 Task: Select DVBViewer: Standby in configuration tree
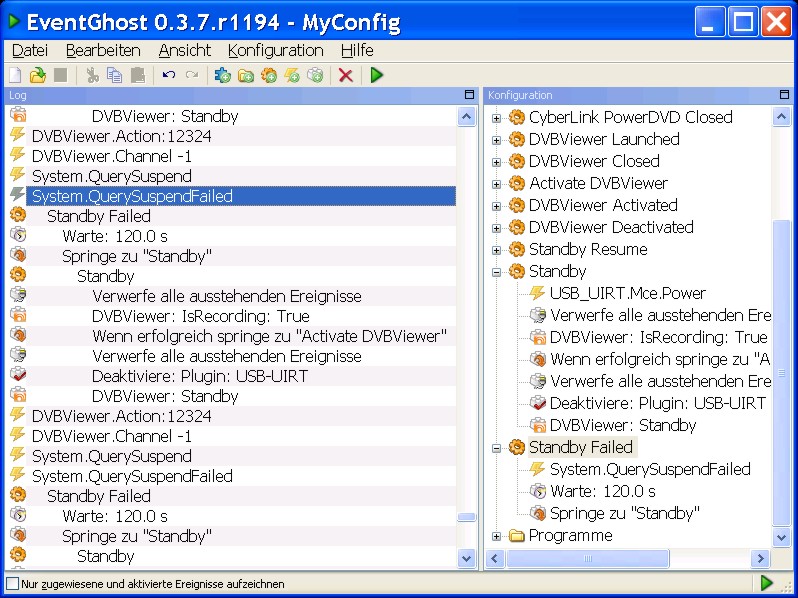click(x=623, y=425)
